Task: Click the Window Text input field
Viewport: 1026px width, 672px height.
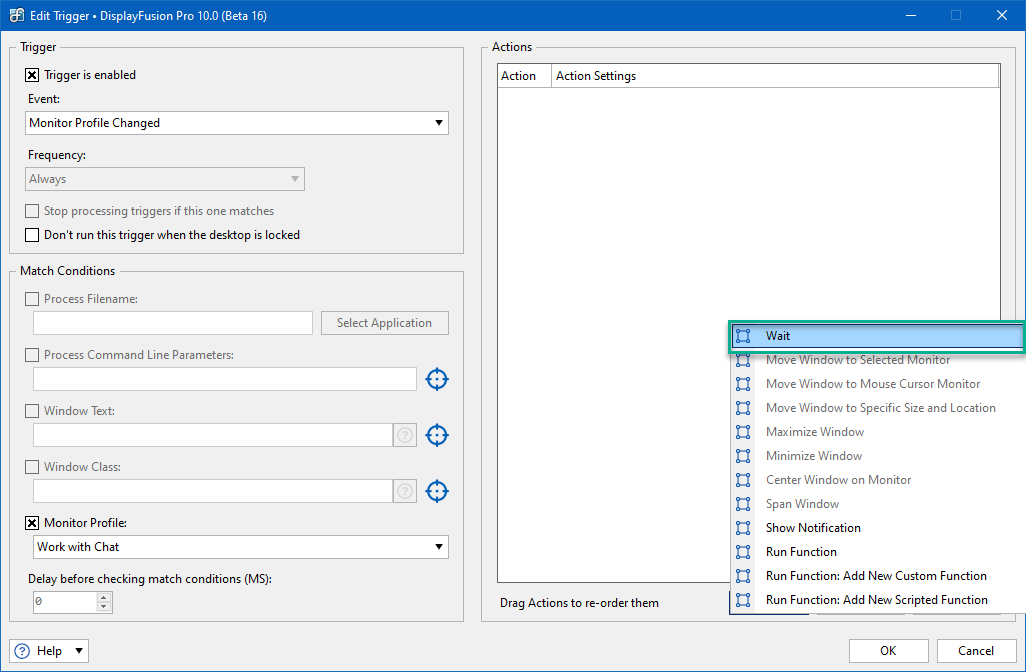Action: tap(213, 435)
